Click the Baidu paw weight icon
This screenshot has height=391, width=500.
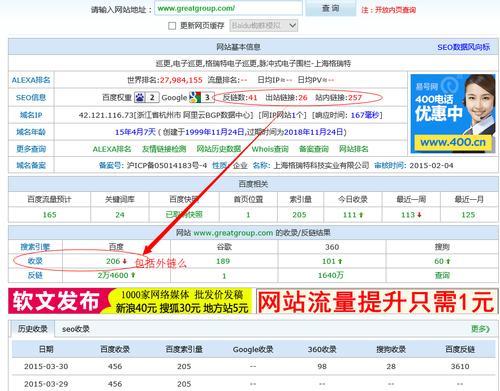140,97
